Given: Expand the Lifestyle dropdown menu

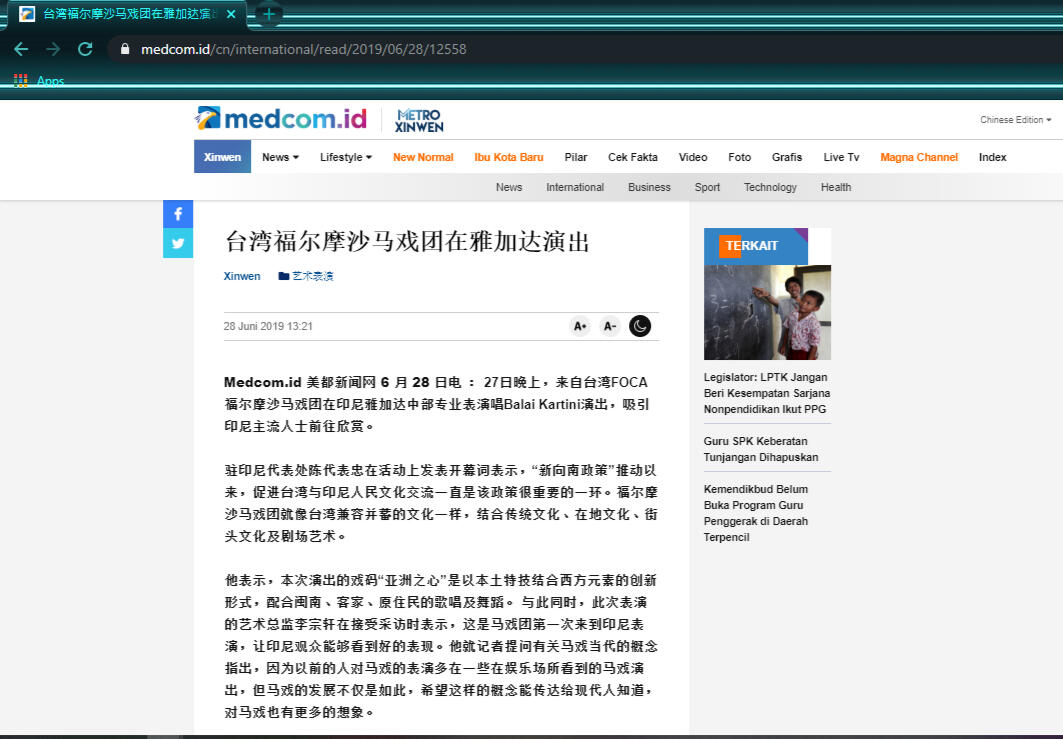Looking at the screenshot, I should coord(346,157).
